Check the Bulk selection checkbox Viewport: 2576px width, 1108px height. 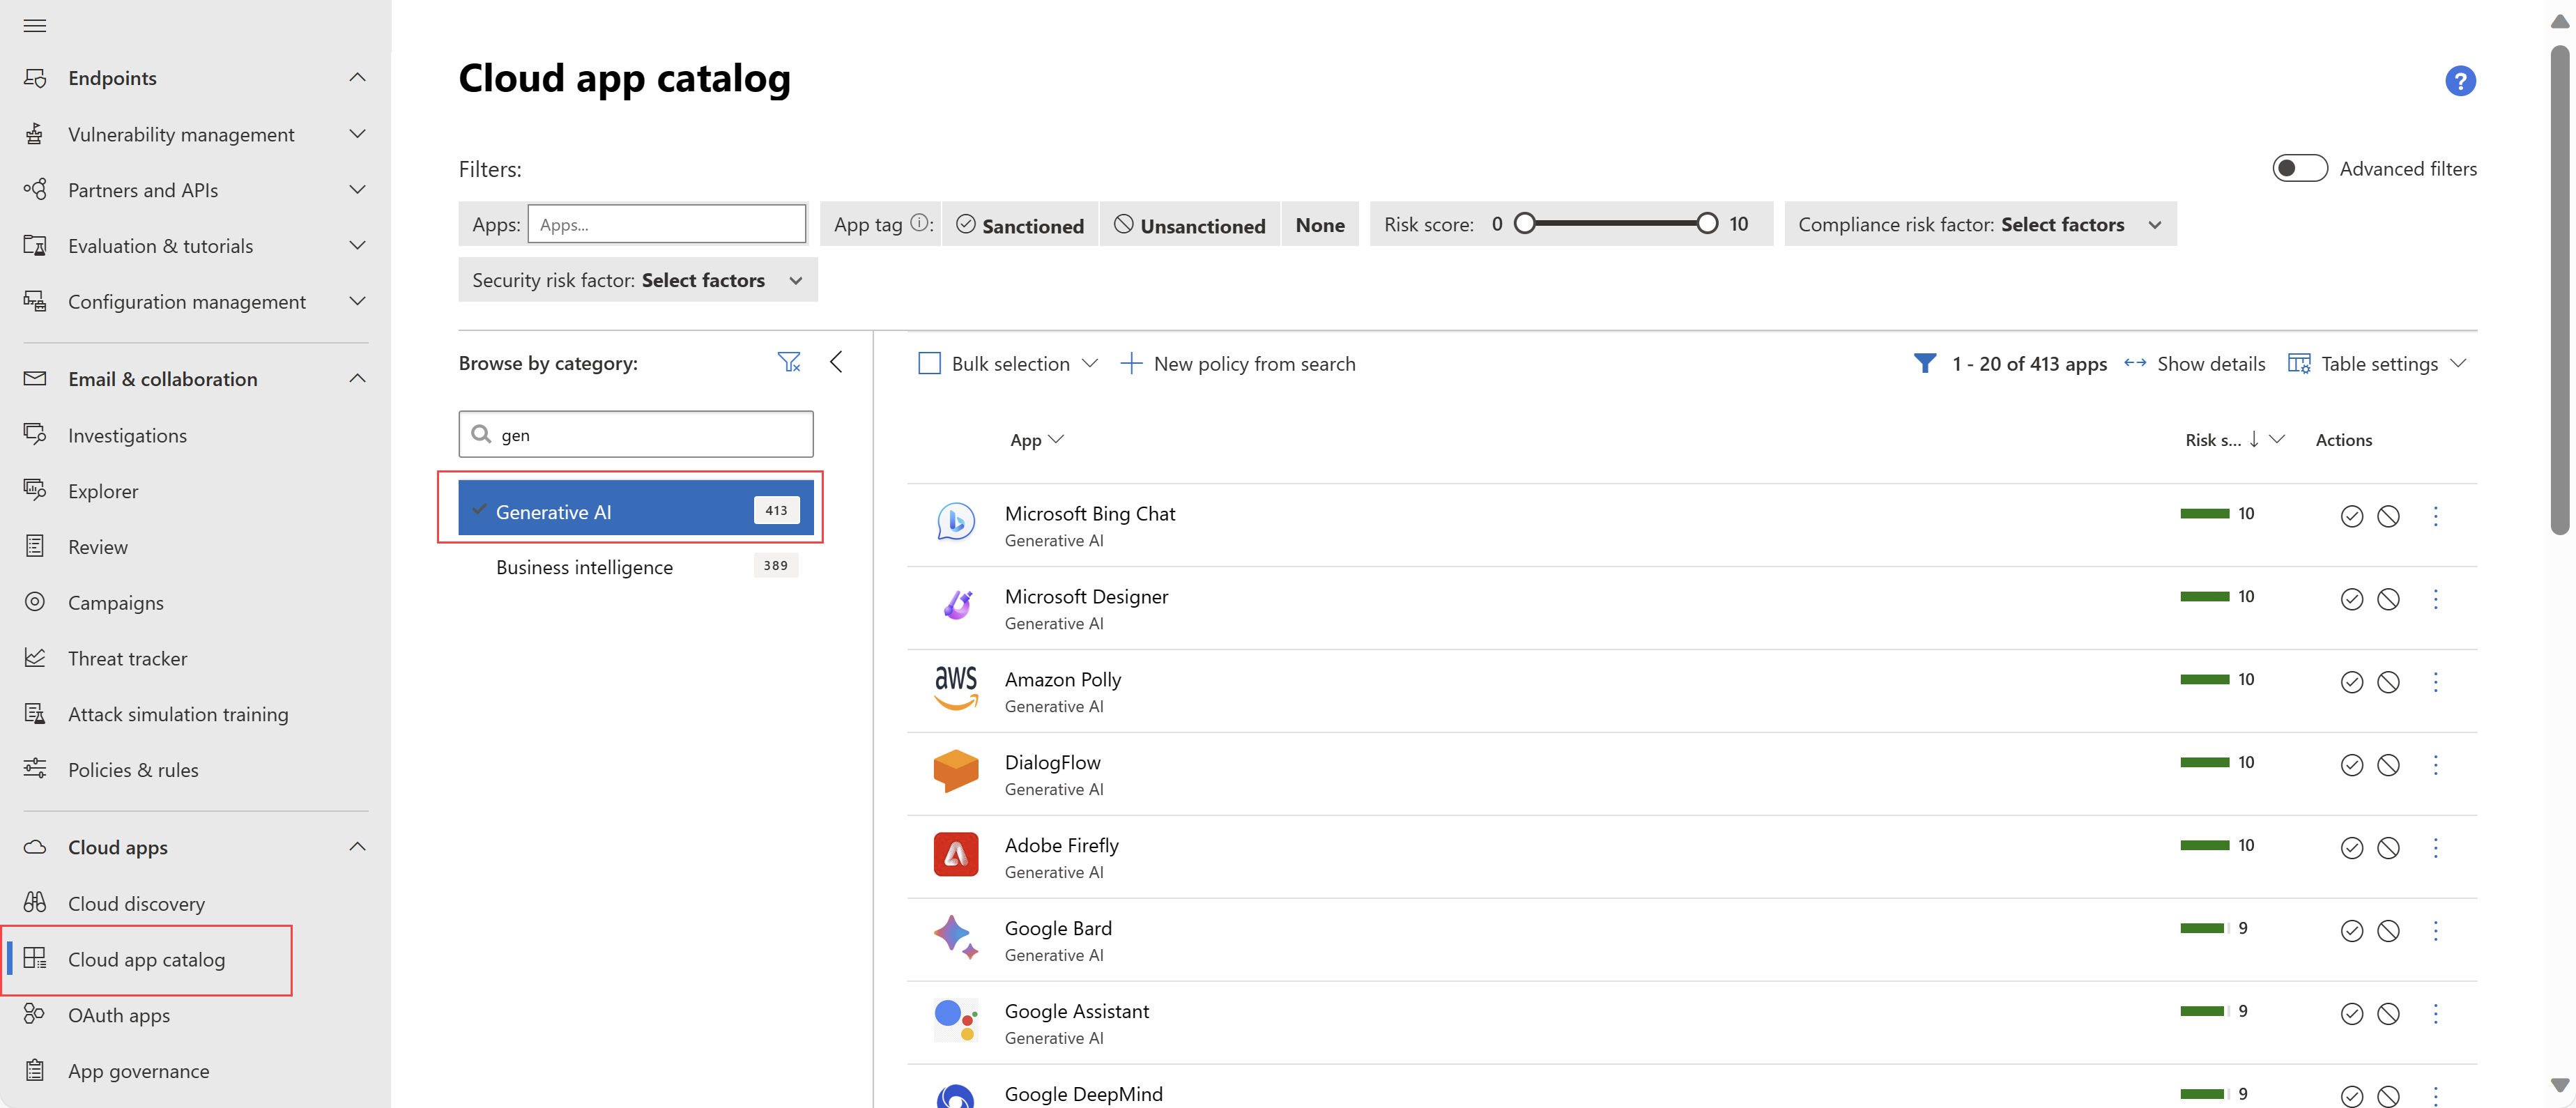pos(930,363)
